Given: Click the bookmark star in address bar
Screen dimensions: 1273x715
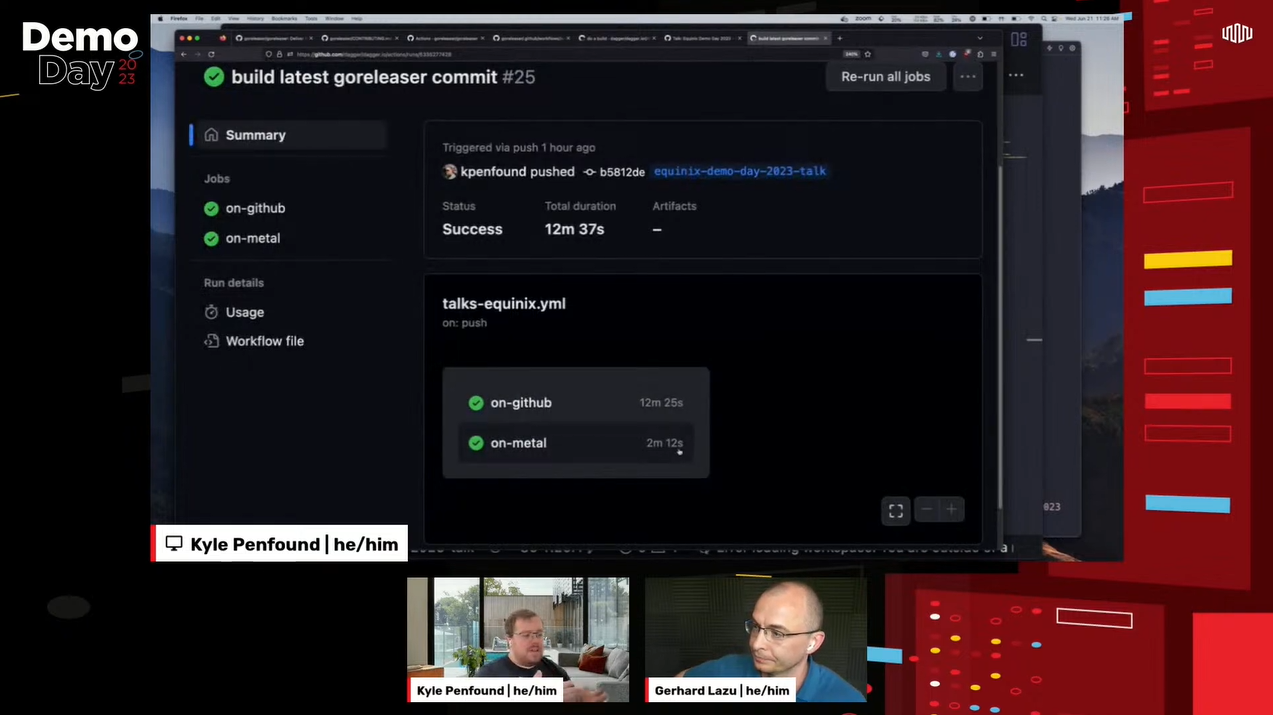Looking at the screenshot, I should pos(867,54).
